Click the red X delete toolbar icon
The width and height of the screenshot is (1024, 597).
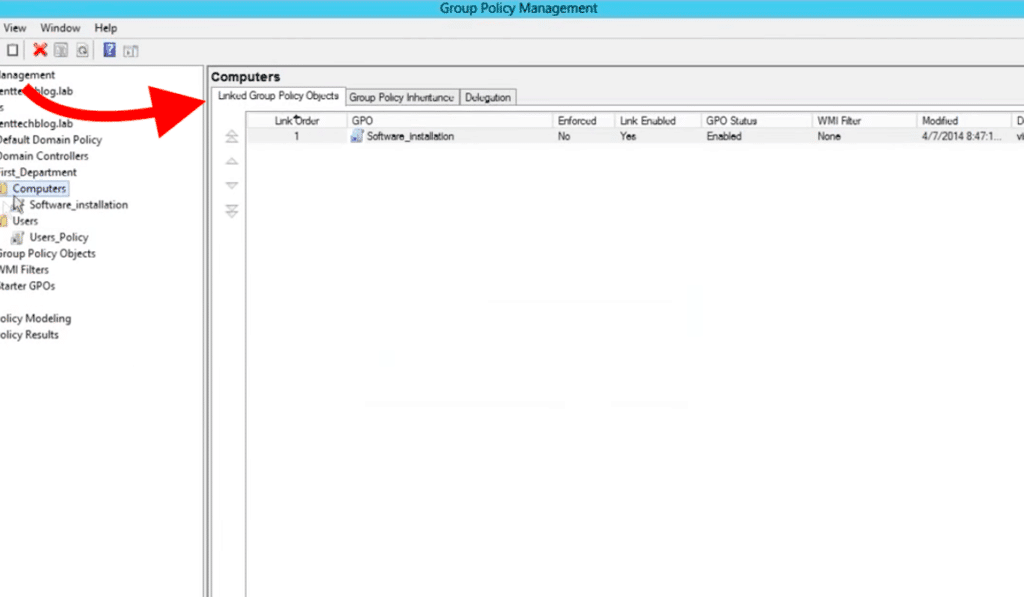click(x=40, y=50)
